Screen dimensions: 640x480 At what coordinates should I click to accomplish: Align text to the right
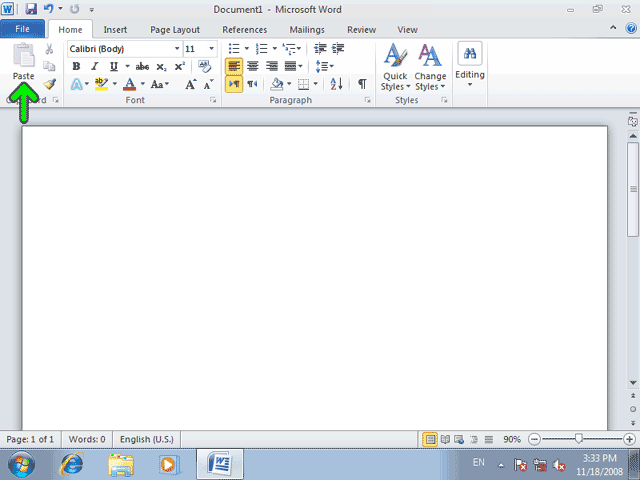(x=271, y=66)
